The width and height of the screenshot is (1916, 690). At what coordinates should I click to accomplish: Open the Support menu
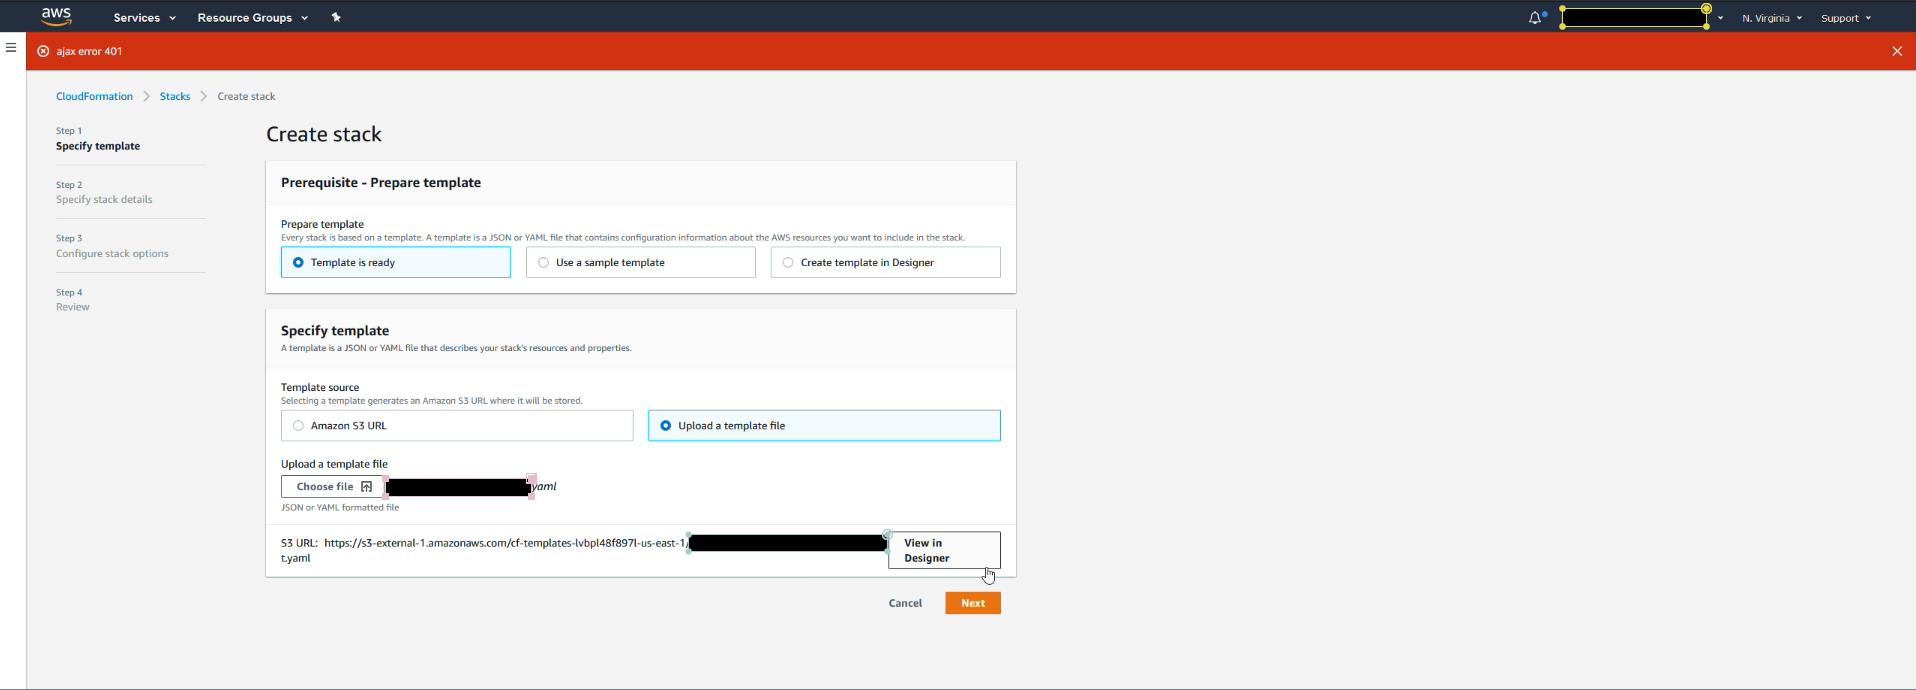(1845, 18)
